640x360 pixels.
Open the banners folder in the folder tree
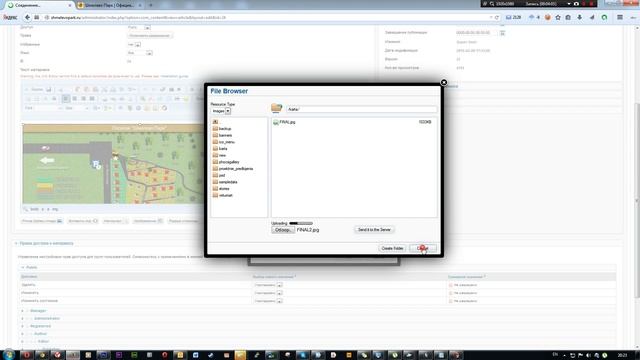coord(222,135)
